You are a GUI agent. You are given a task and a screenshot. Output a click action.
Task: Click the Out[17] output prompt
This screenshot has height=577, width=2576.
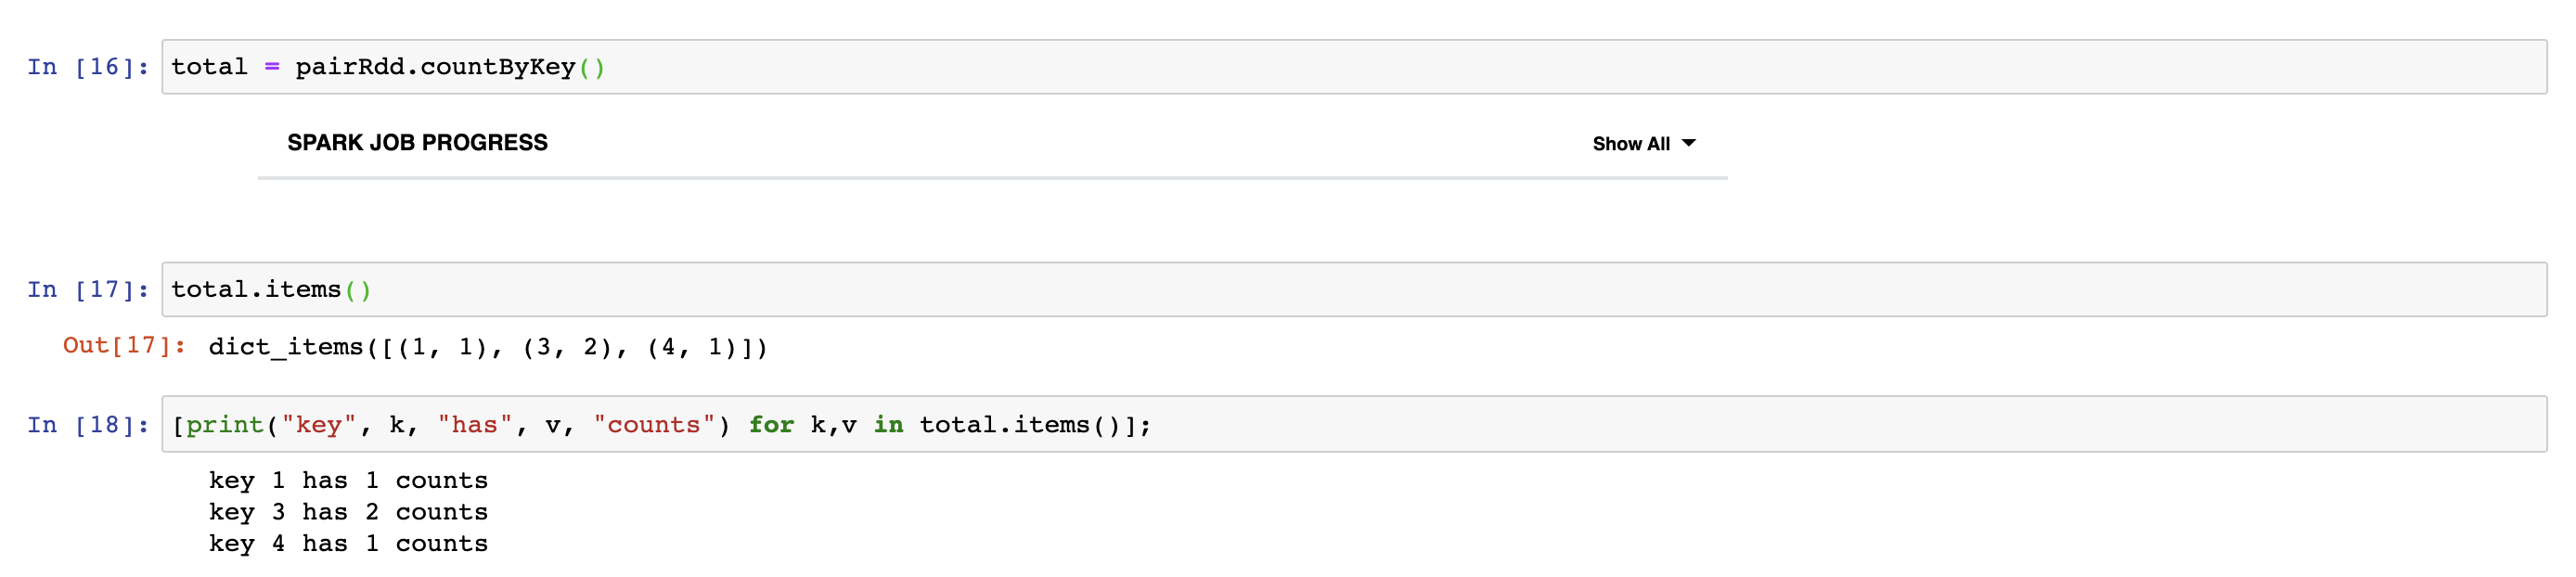click(x=124, y=346)
